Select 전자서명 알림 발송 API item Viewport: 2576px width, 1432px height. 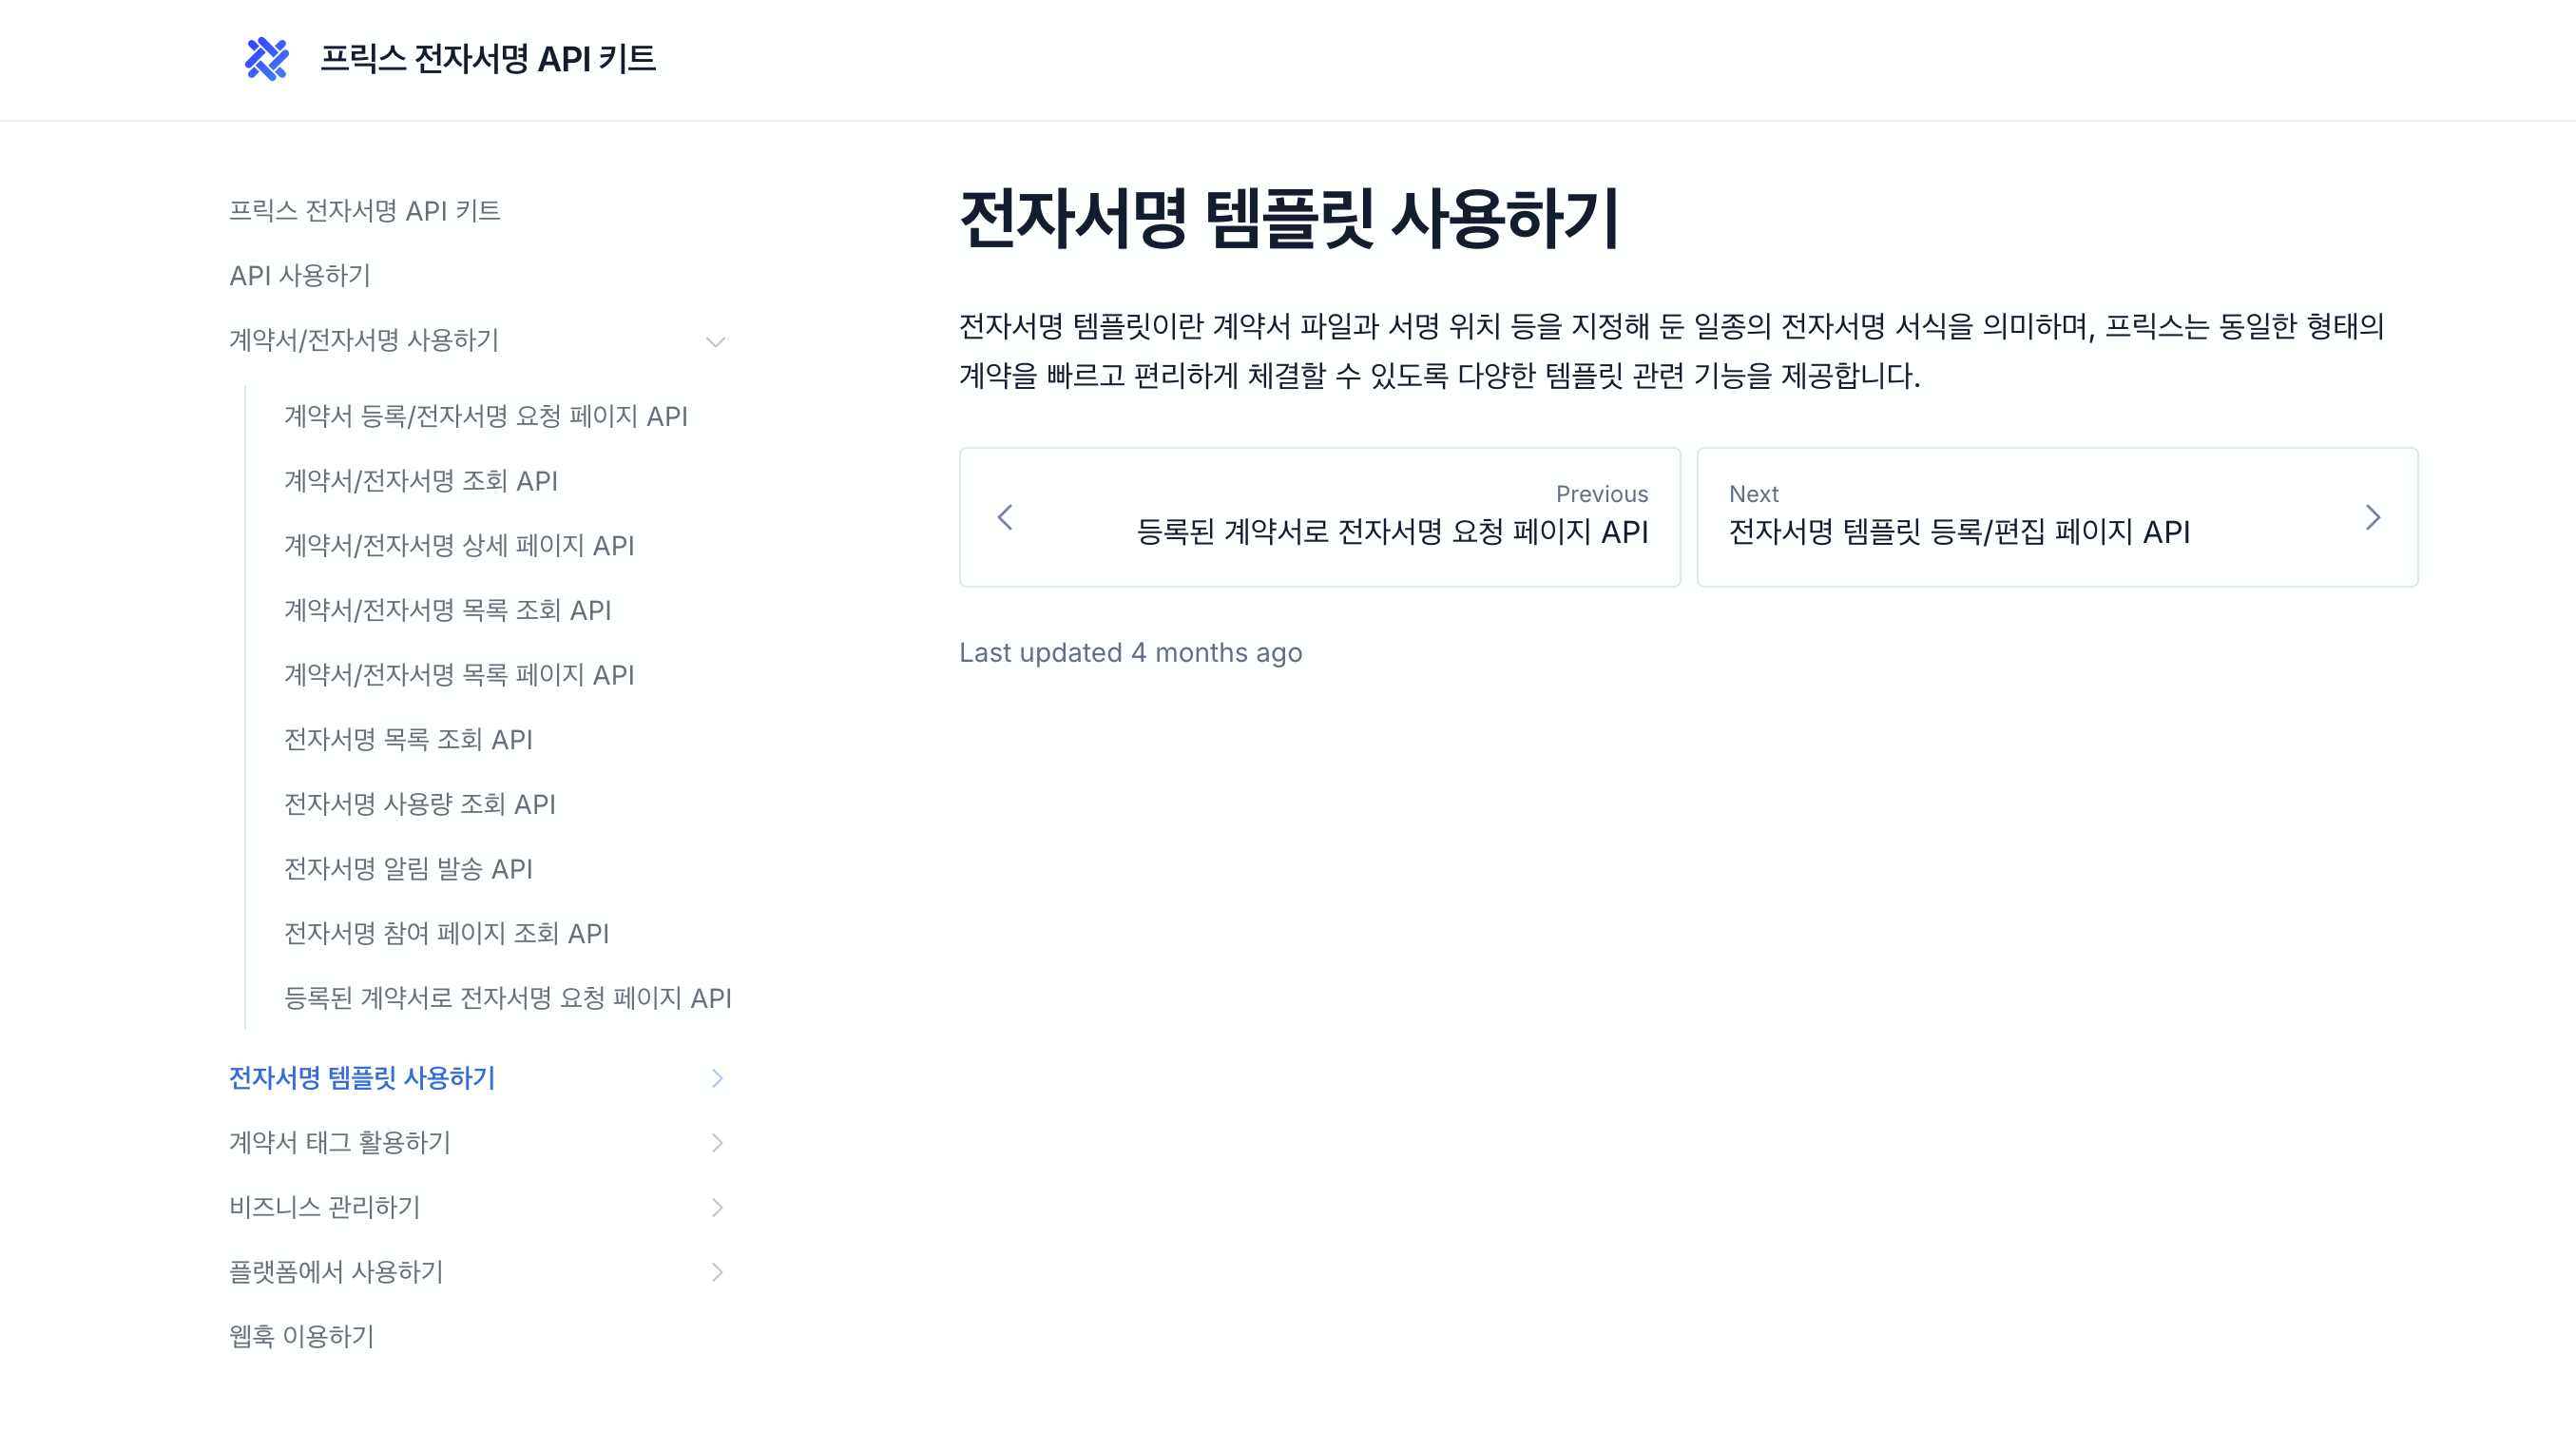point(408,869)
